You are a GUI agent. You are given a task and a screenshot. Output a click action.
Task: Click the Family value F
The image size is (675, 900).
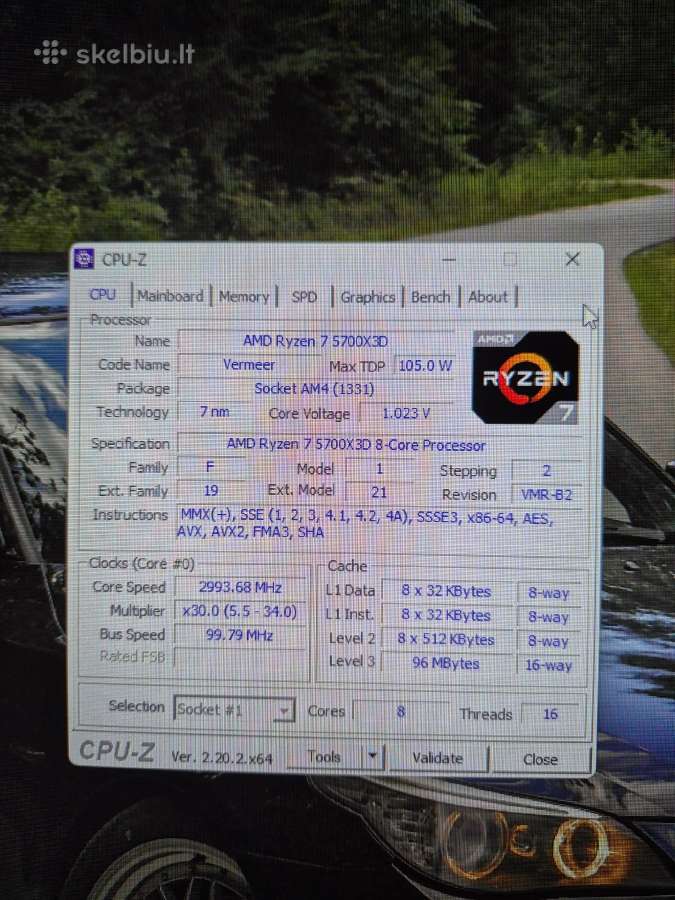pyautogui.click(x=210, y=467)
